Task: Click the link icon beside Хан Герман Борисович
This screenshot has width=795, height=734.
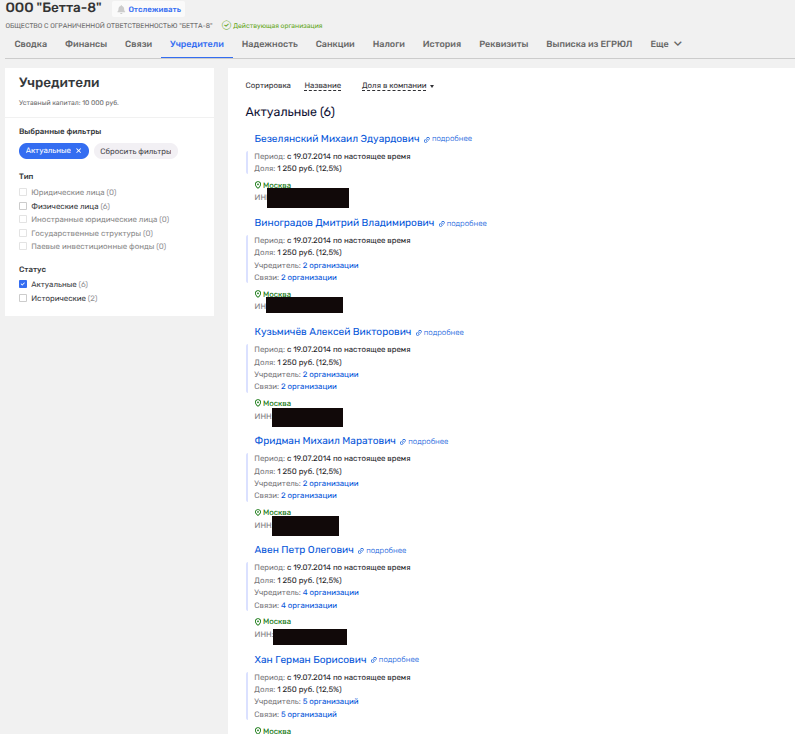Action: (x=374, y=660)
